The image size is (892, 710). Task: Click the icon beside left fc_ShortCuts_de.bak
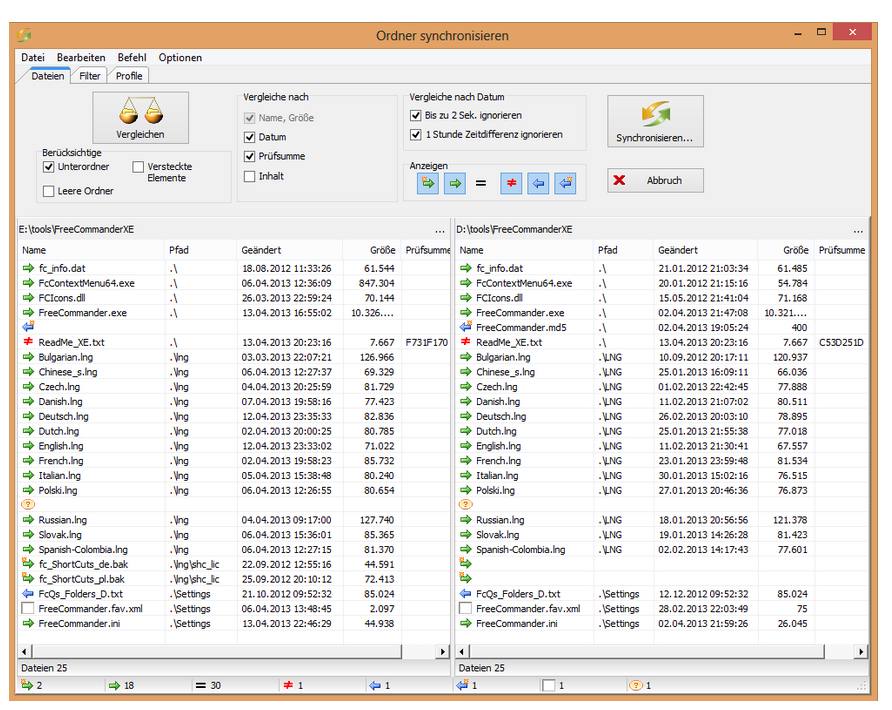(x=28, y=564)
